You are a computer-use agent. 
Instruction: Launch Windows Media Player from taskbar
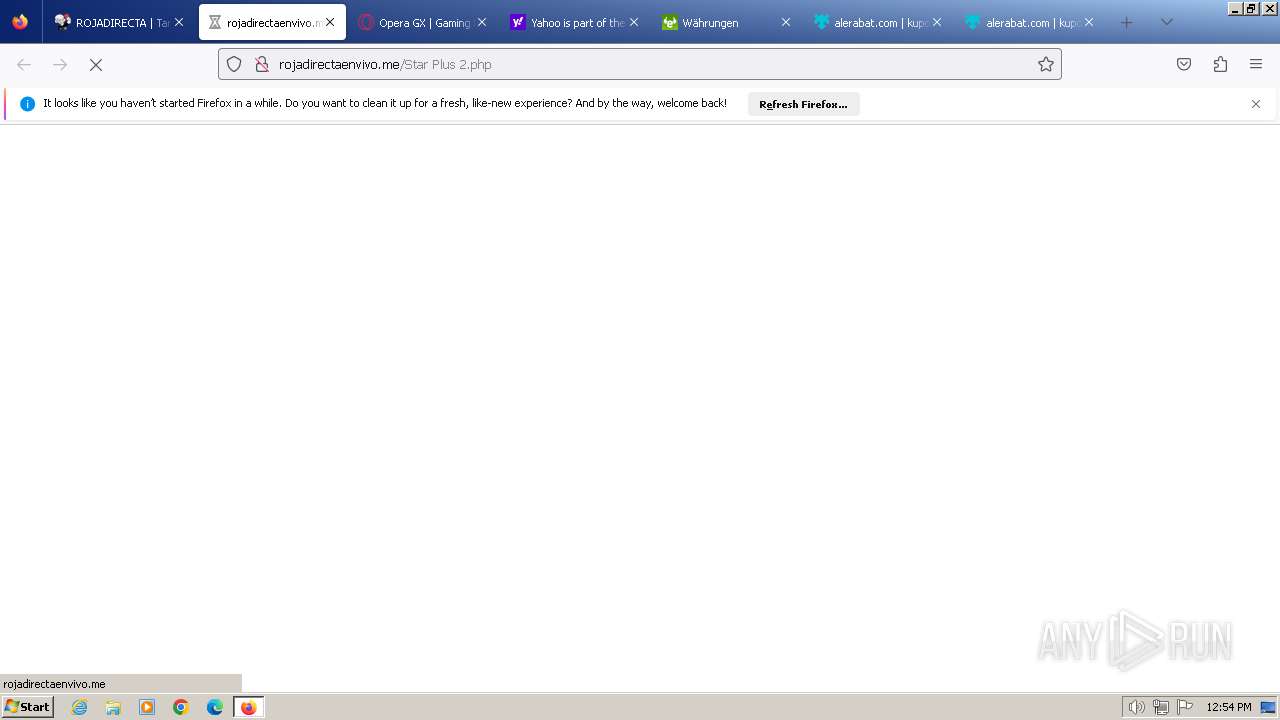click(147, 707)
